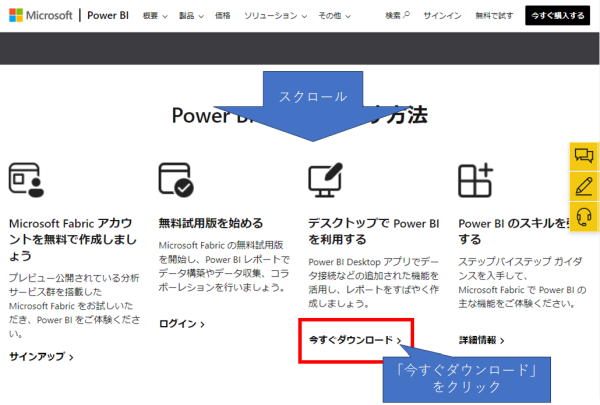Image resolution: width=600 pixels, height=405 pixels.
Task: Click the ログイン link under free trial
Action: tap(181, 324)
